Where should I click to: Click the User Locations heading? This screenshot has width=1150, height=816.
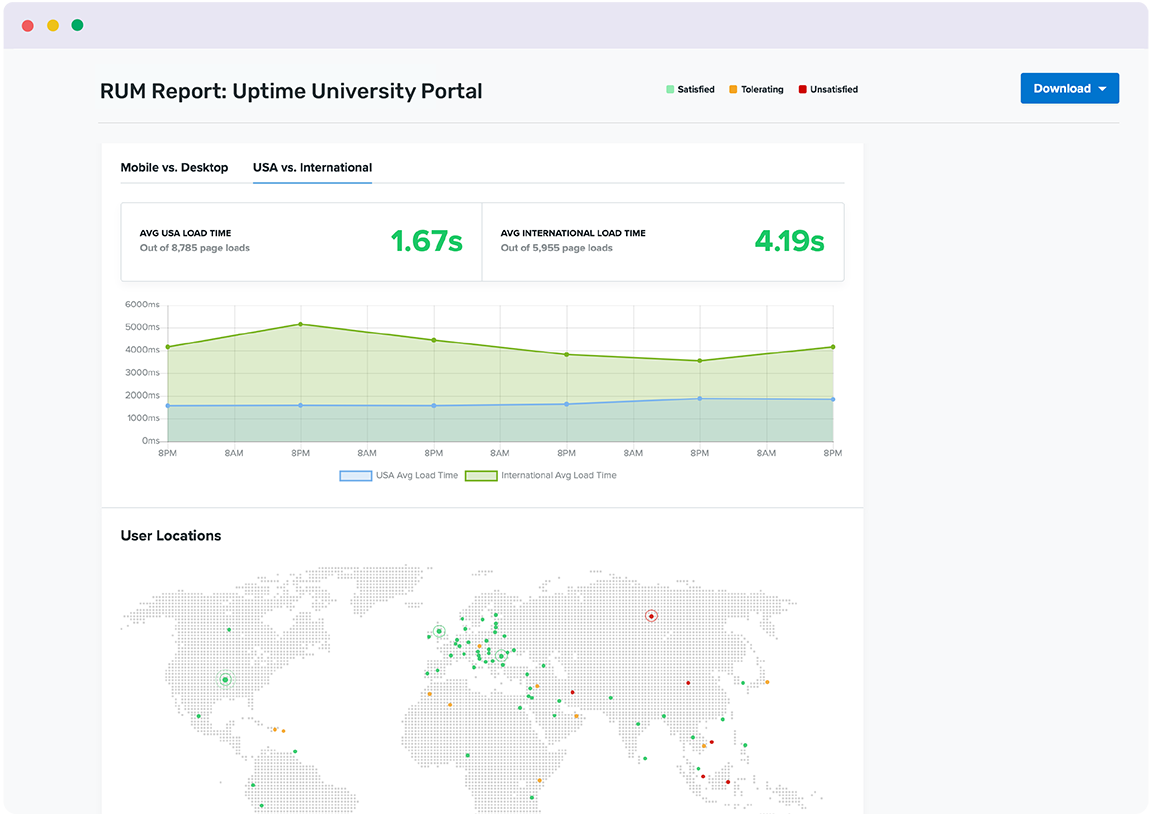tap(171, 535)
